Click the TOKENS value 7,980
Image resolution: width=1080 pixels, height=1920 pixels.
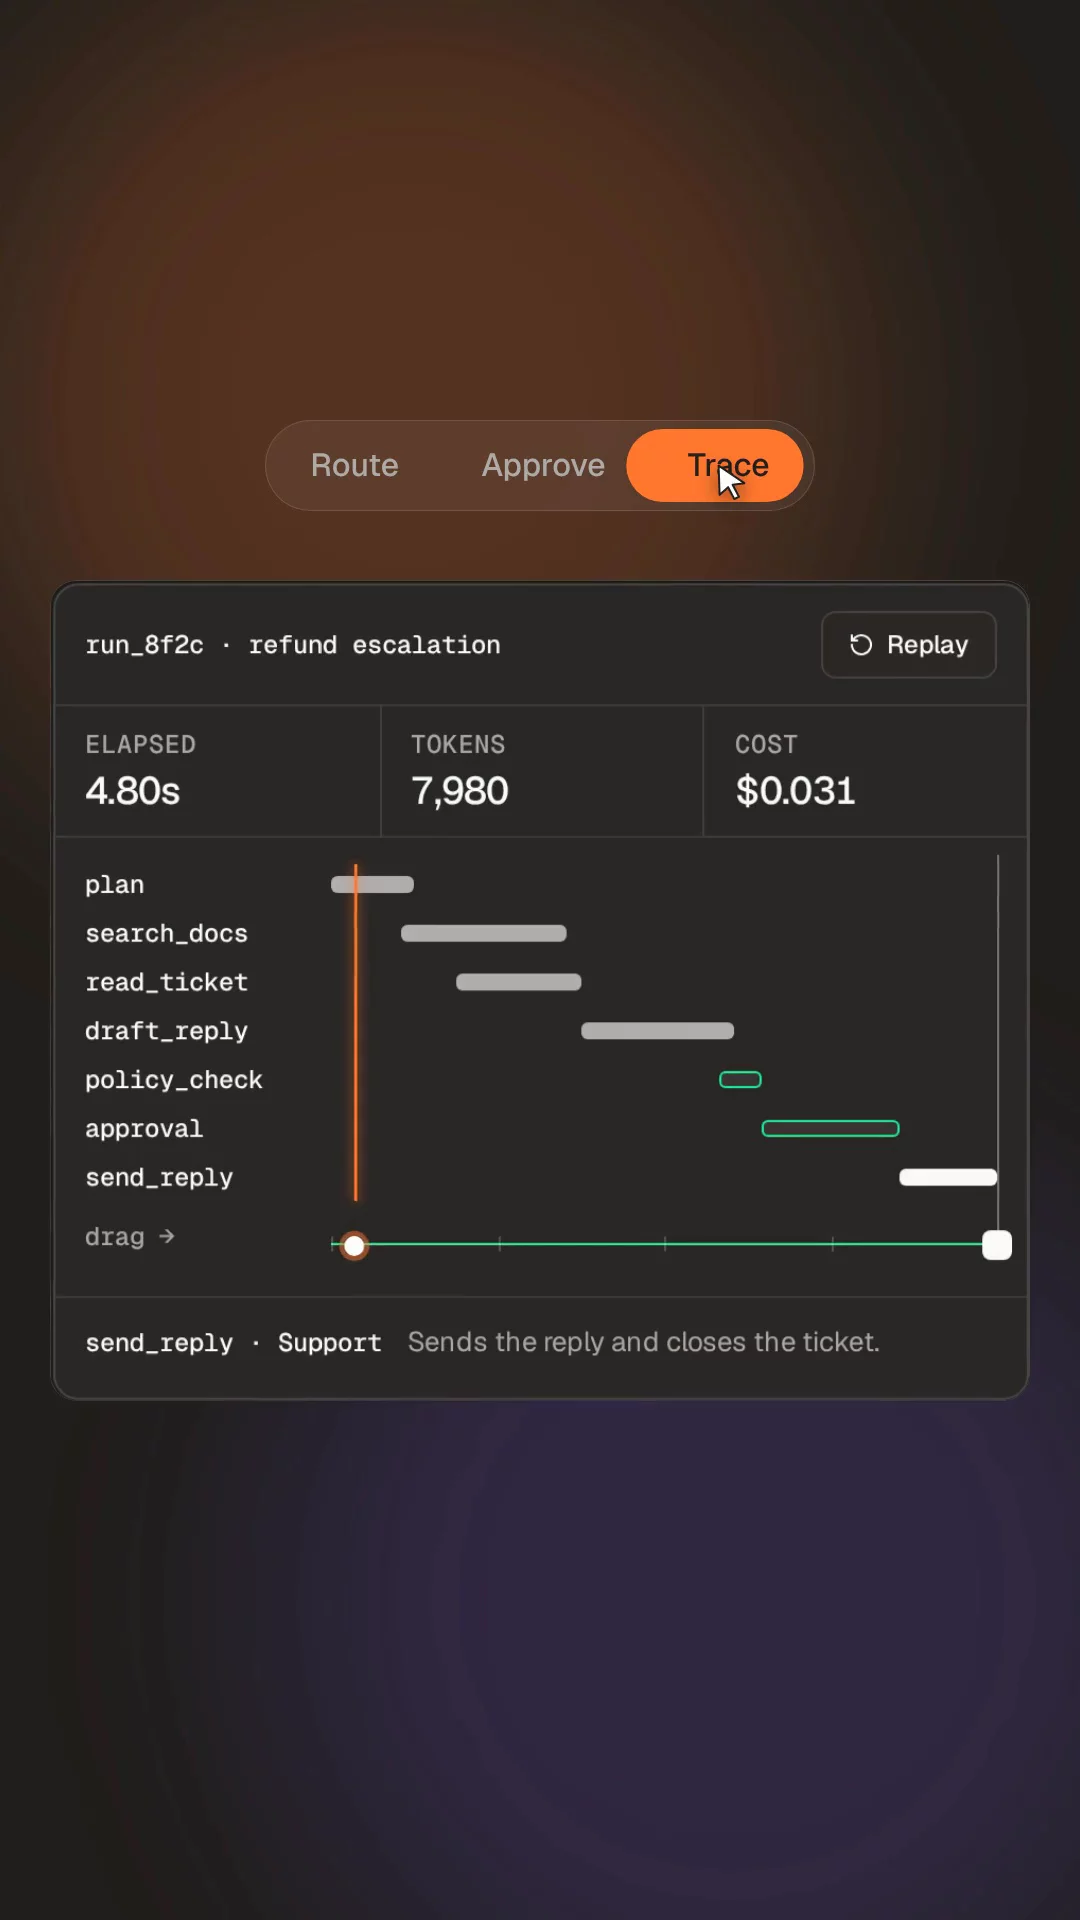[460, 791]
